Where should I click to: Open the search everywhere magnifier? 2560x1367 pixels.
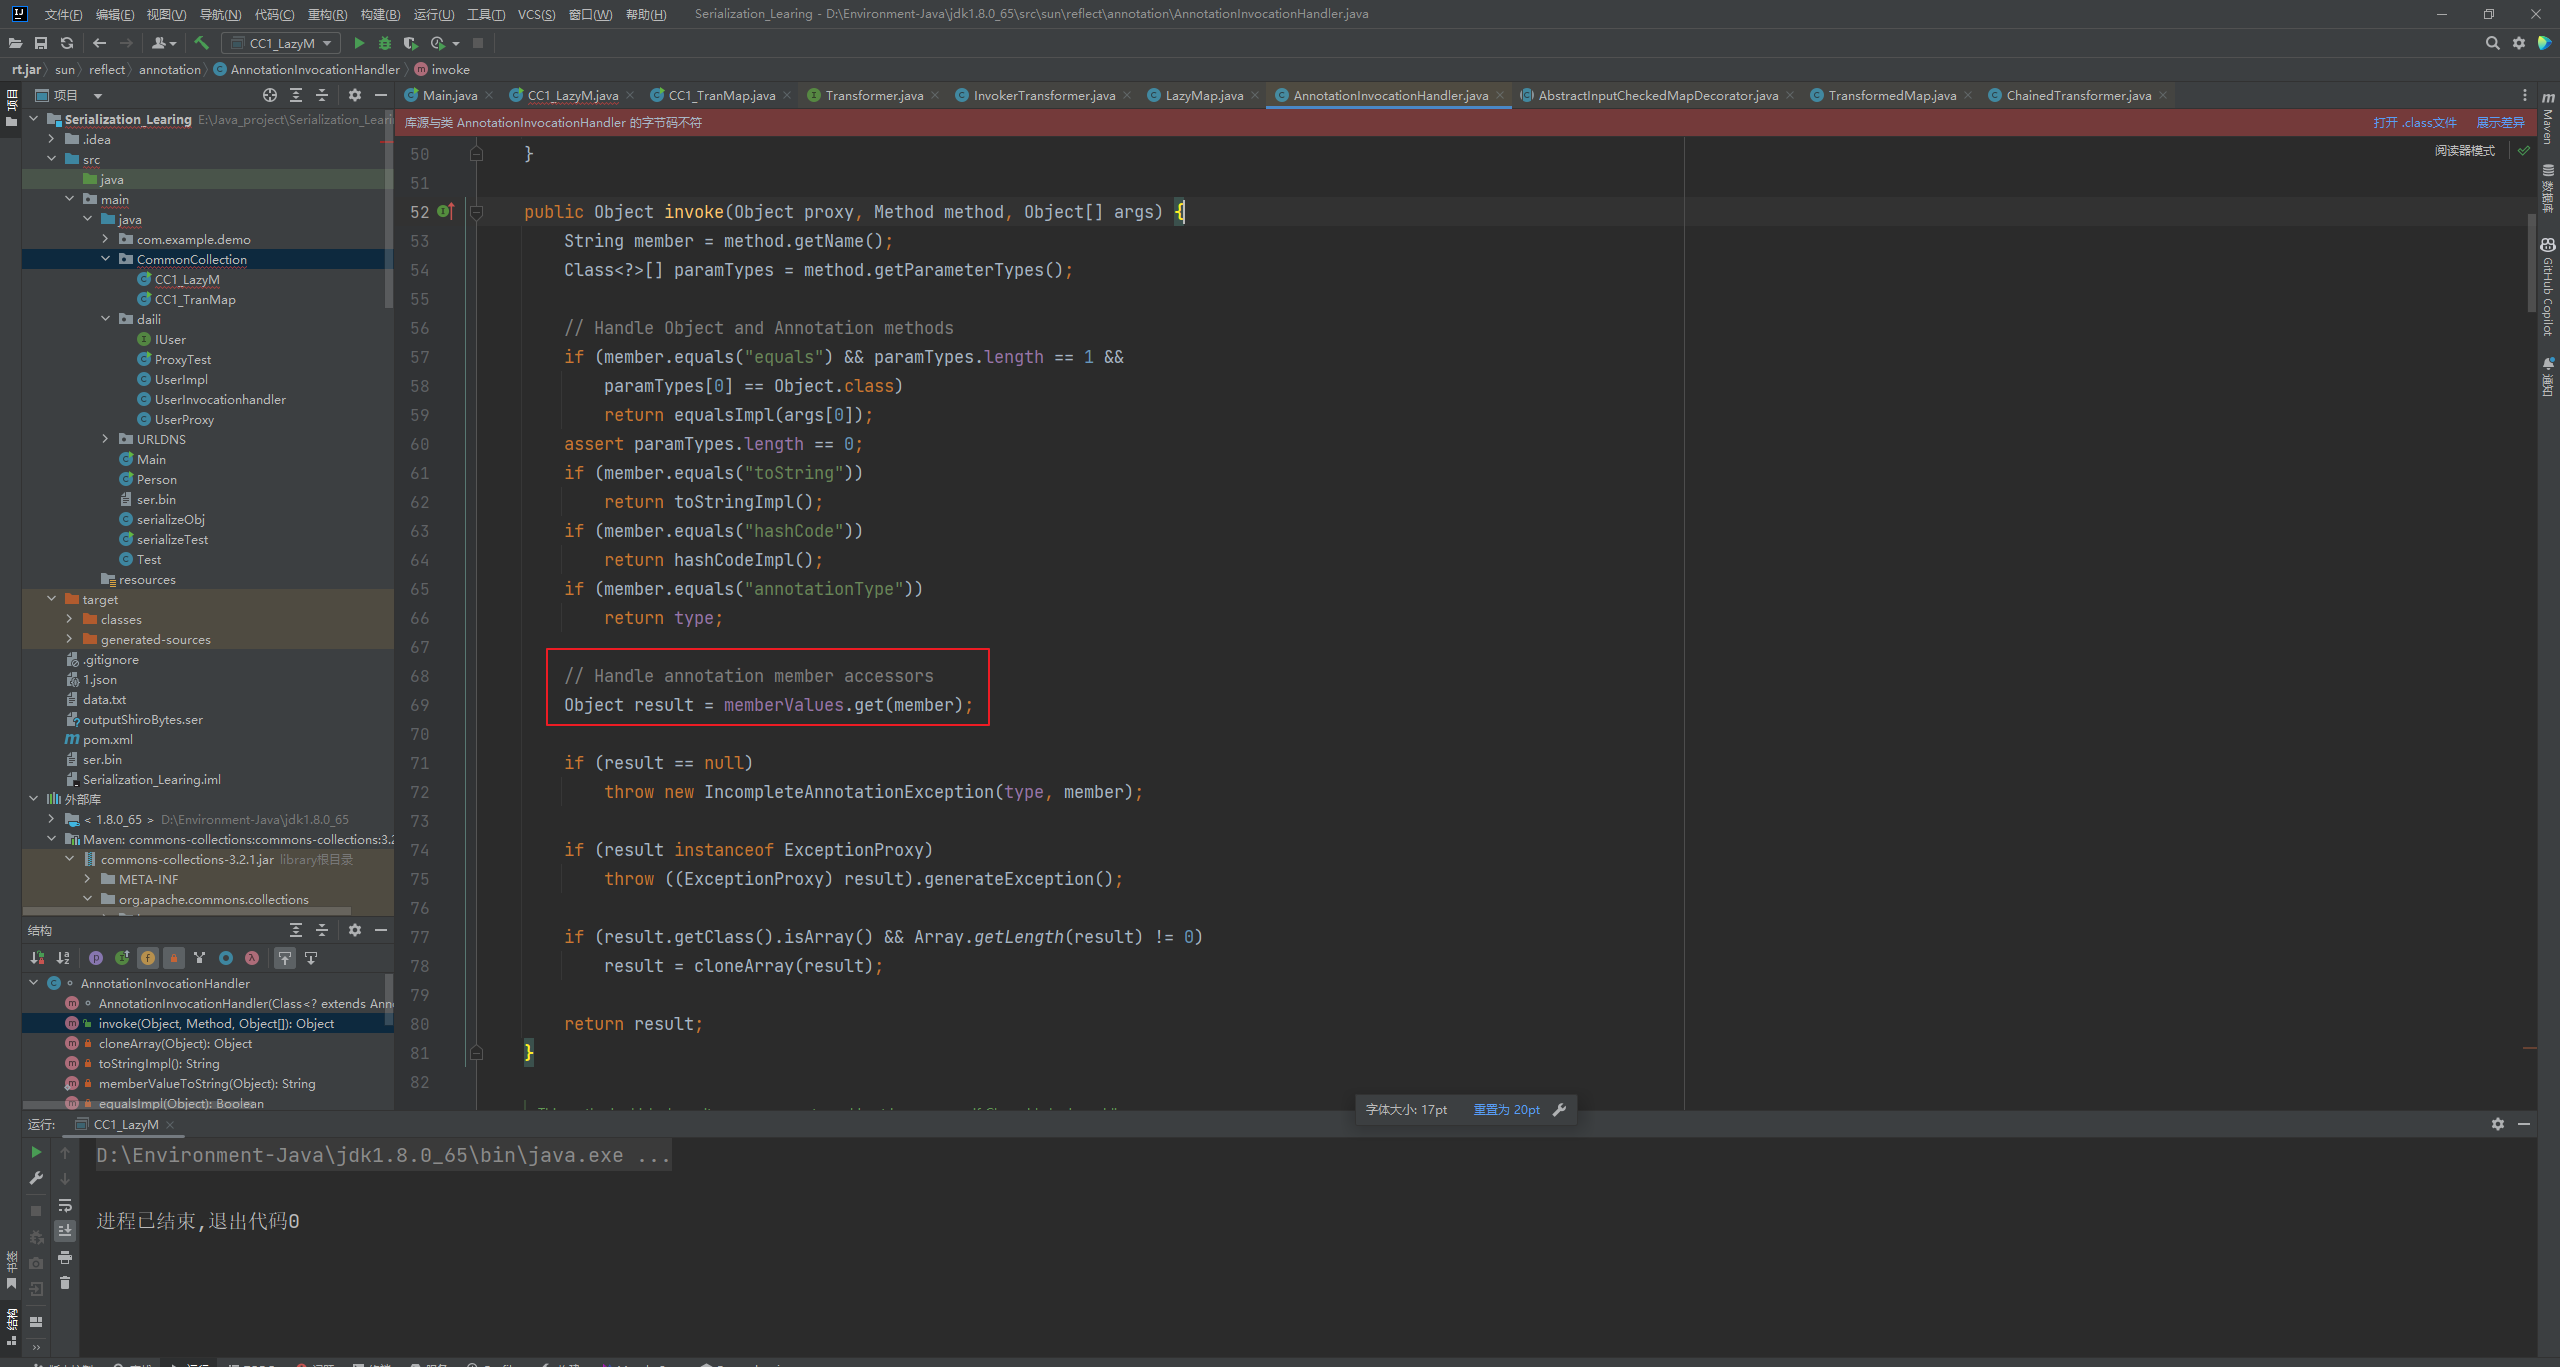(2493, 43)
